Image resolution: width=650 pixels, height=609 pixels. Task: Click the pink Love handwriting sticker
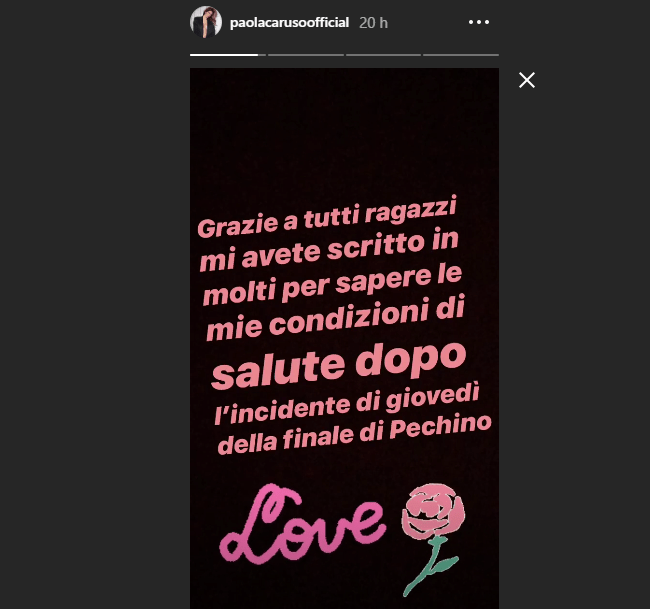pyautogui.click(x=302, y=524)
